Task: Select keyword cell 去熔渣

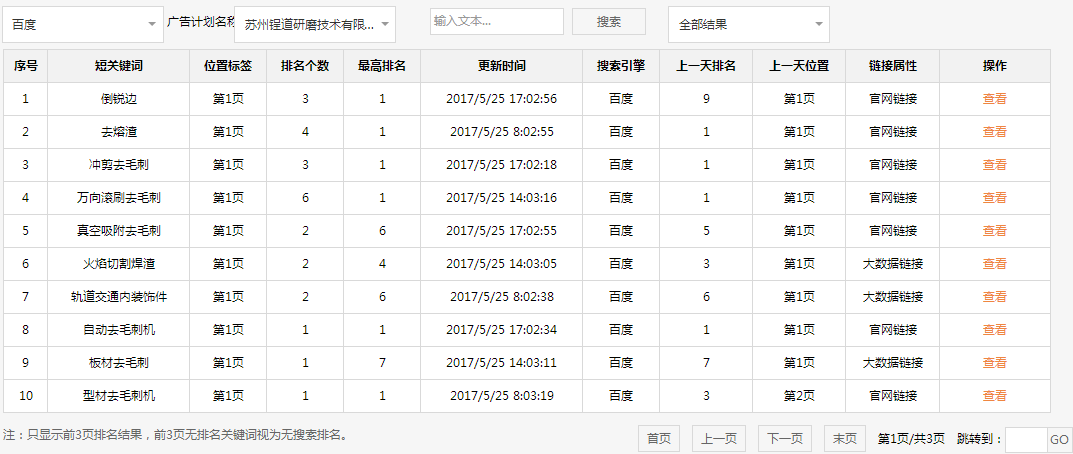Action: pyautogui.click(x=118, y=131)
